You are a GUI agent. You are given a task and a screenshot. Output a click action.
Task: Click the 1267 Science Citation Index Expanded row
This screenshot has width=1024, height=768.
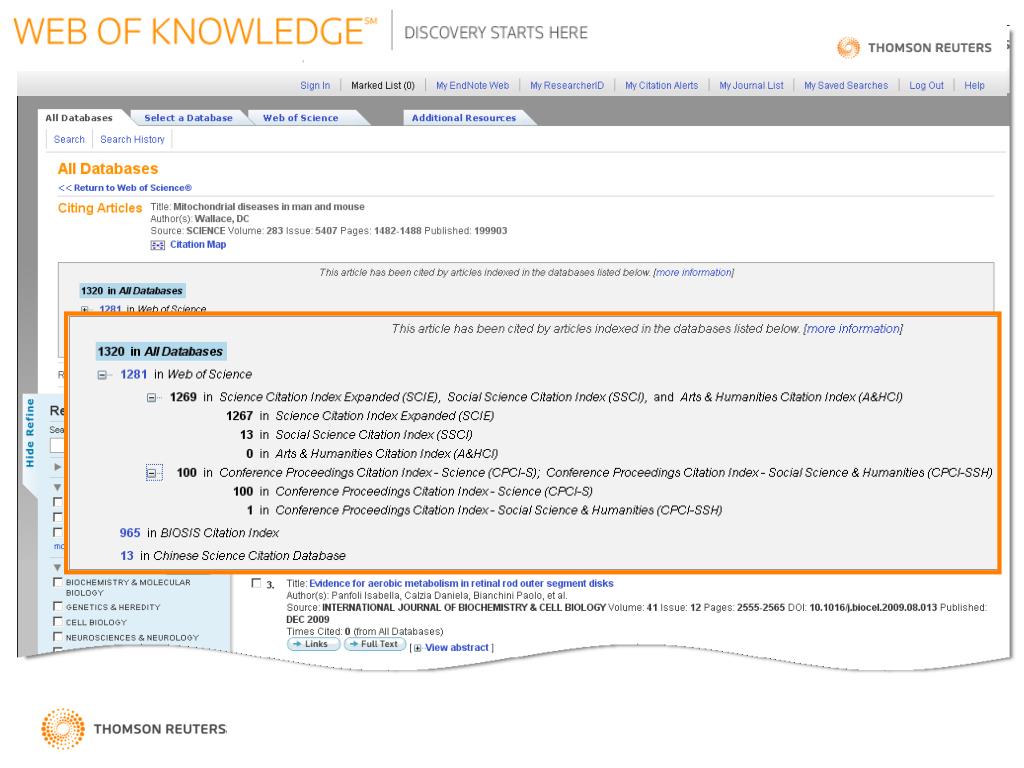click(360, 417)
